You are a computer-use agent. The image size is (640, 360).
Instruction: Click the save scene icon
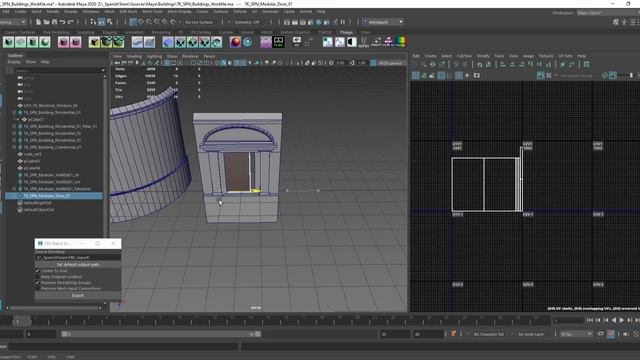click(54, 22)
